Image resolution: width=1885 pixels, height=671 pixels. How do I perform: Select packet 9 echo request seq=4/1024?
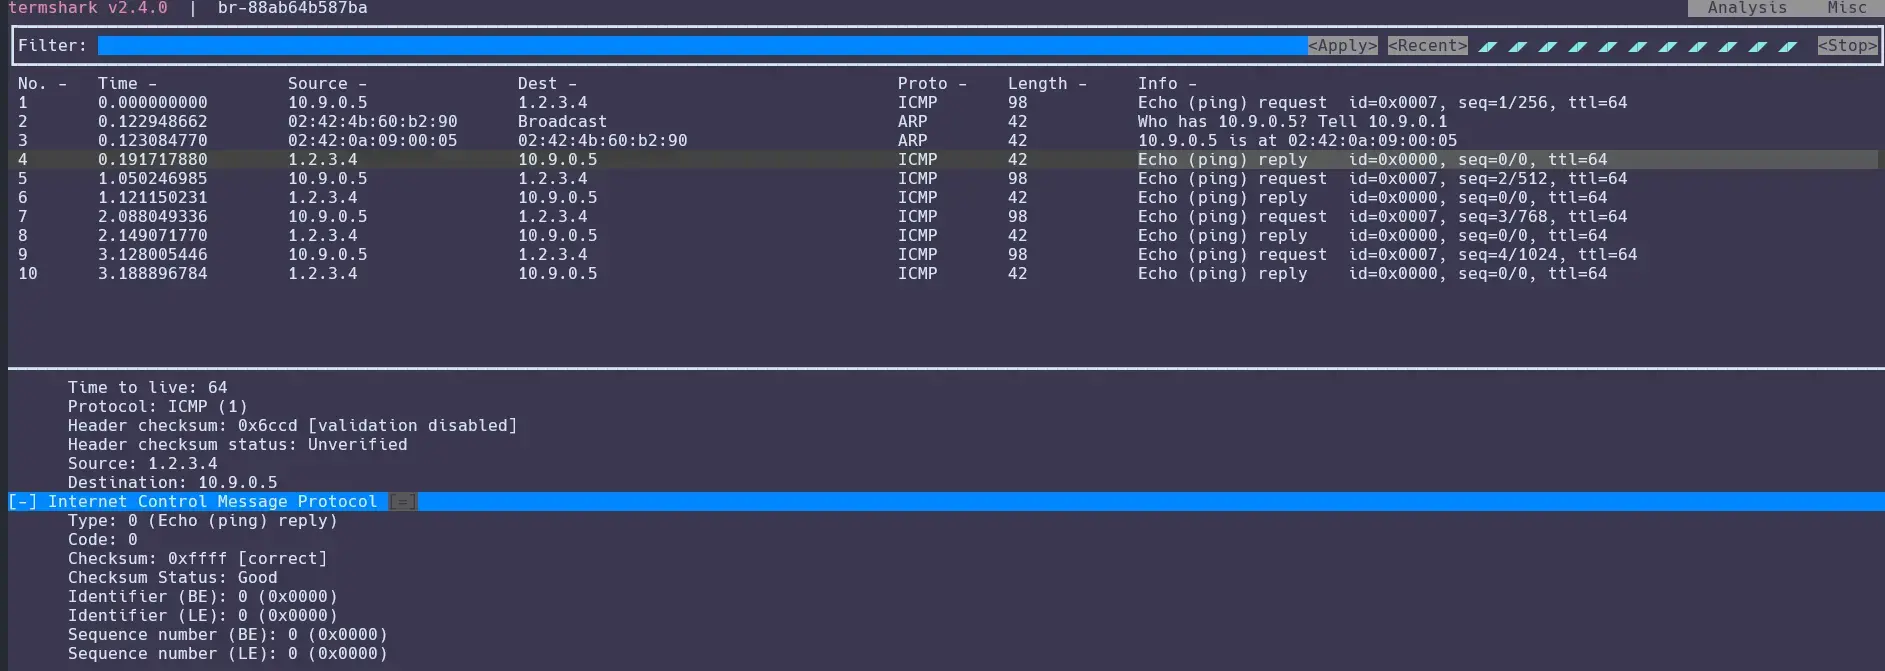pyautogui.click(x=942, y=255)
